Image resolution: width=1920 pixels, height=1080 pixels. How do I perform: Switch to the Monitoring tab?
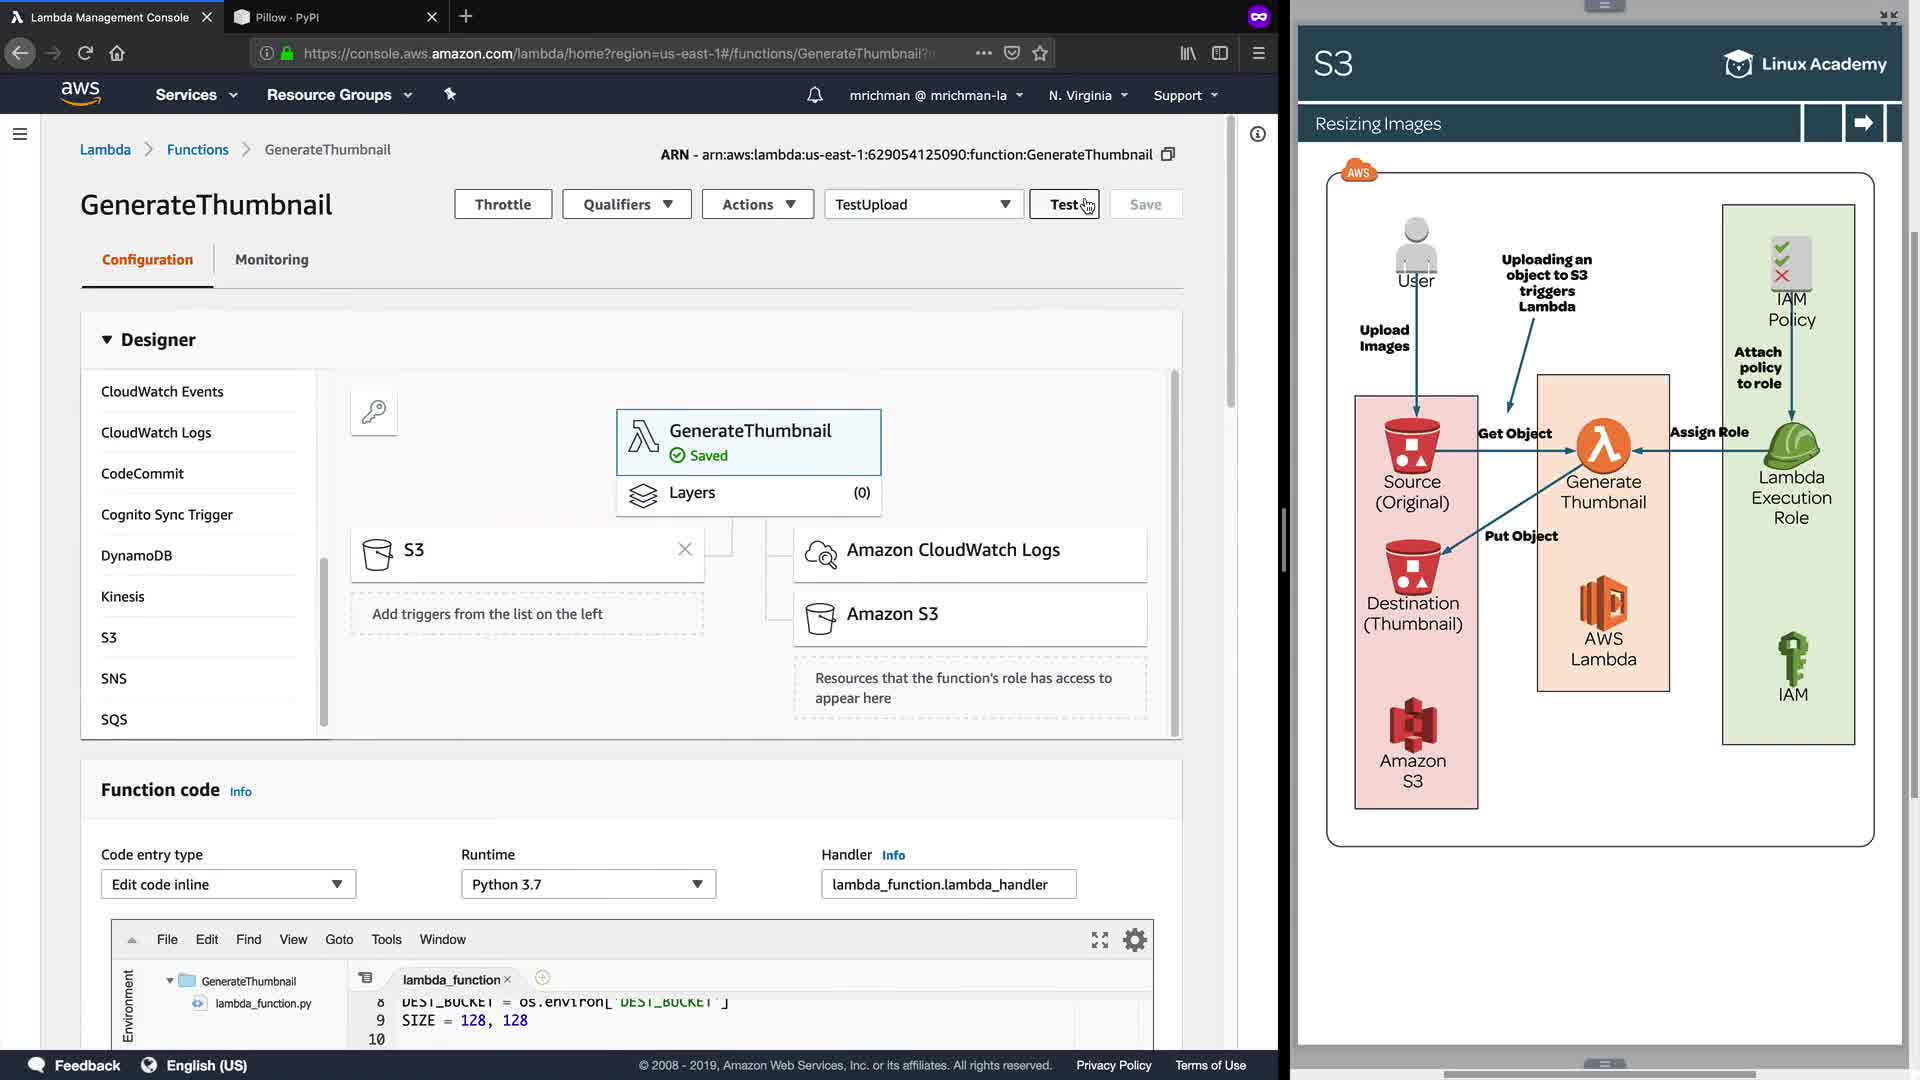tap(271, 259)
